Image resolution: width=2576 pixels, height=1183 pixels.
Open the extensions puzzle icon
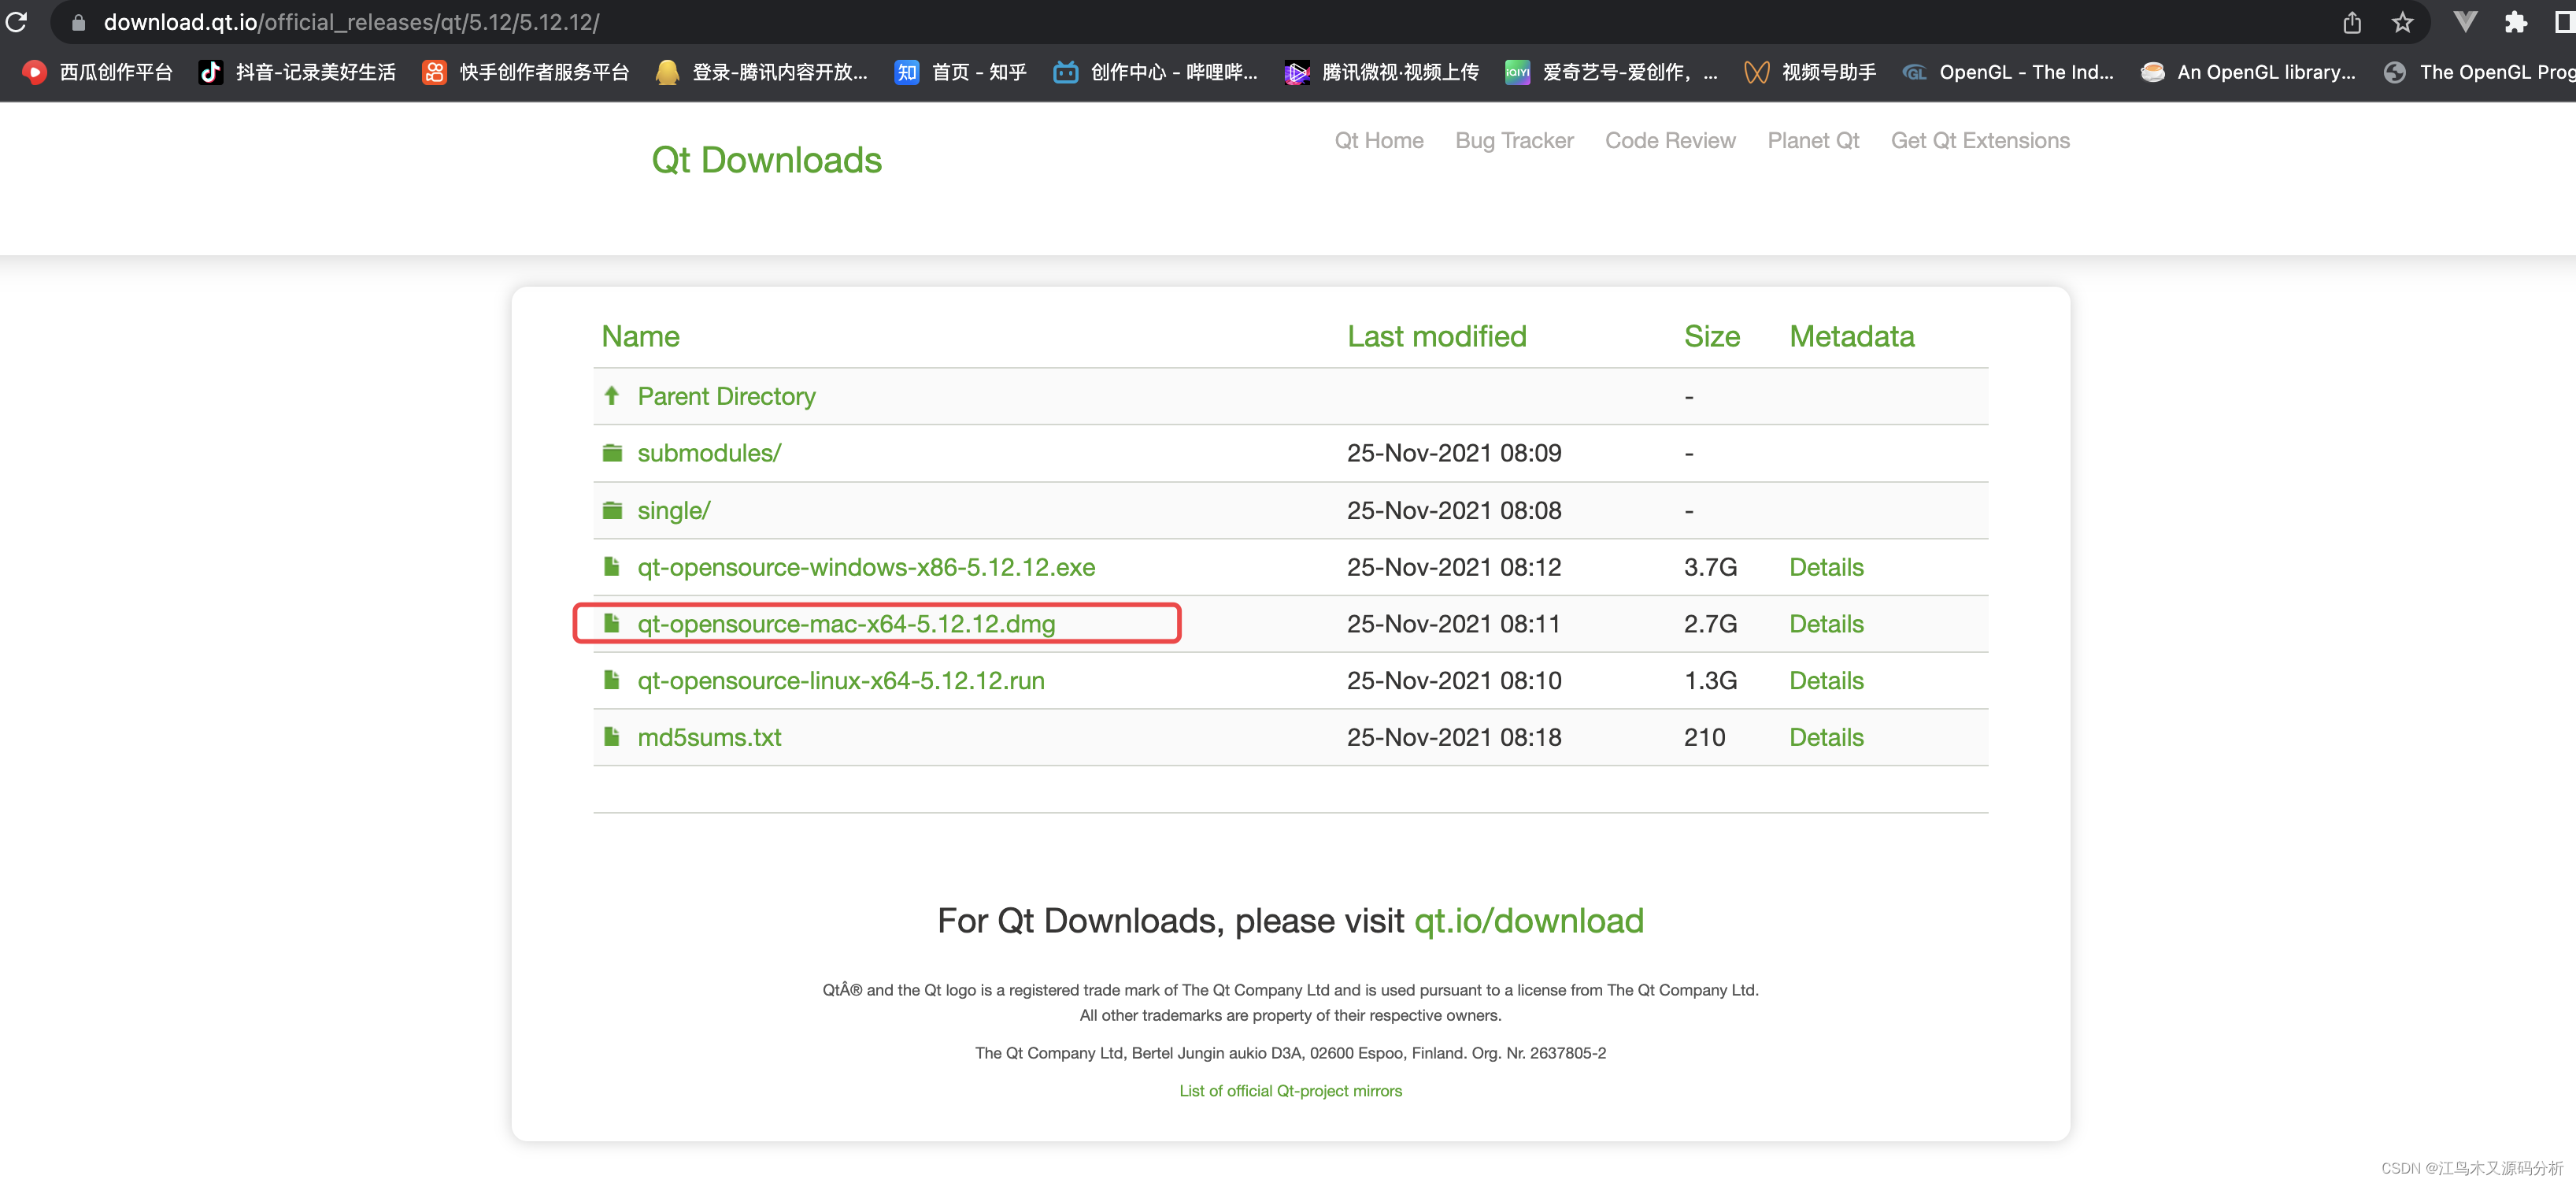pos(2516,22)
